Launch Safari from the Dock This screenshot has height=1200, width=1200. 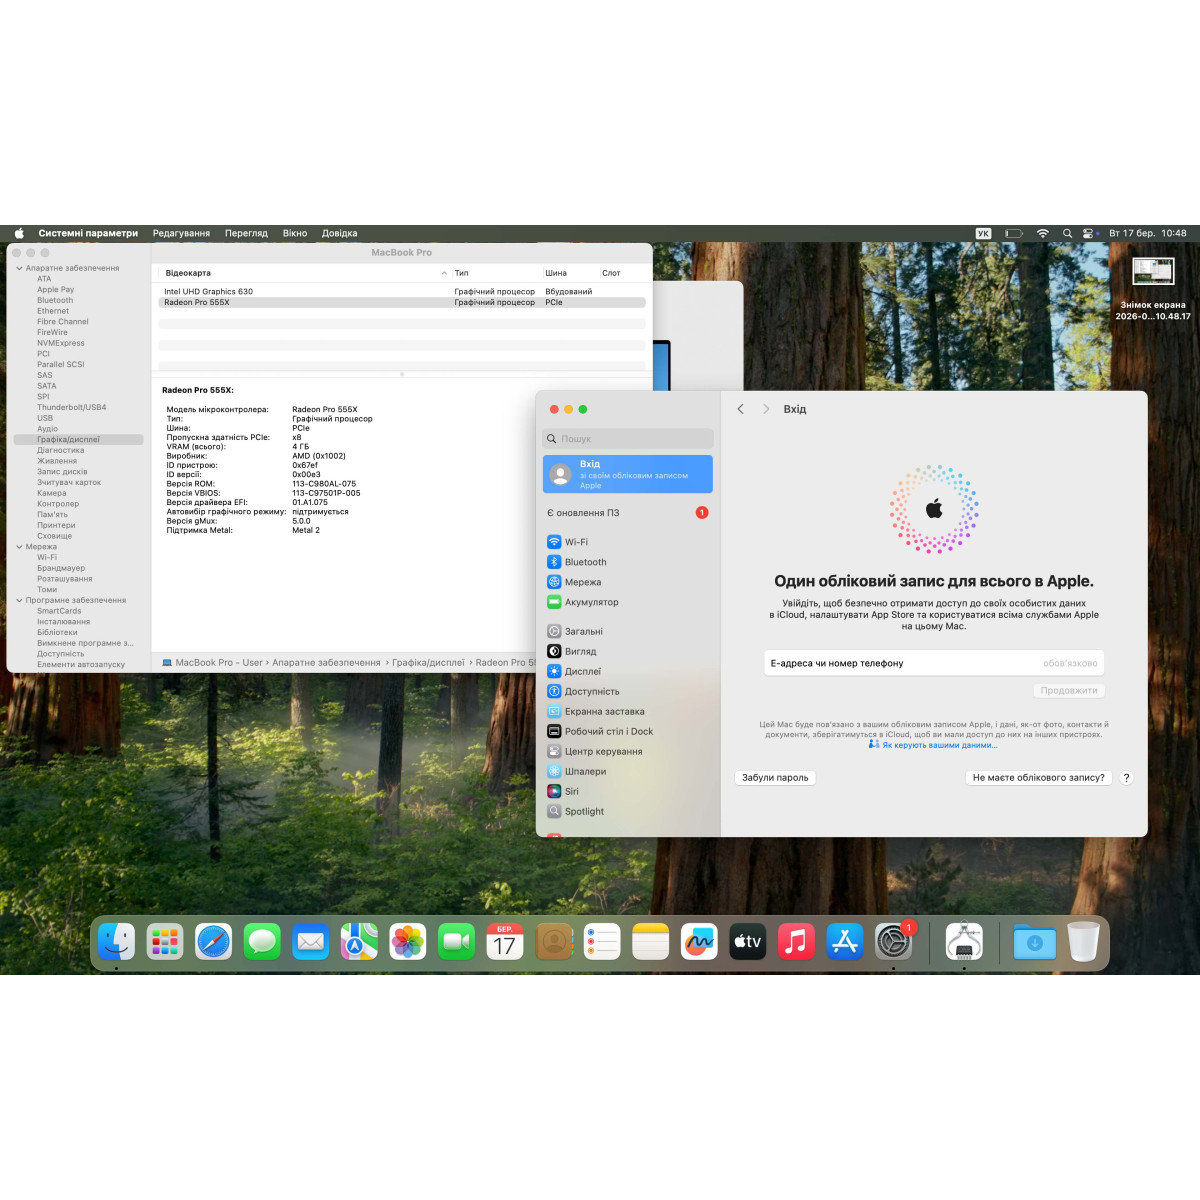pos(214,941)
